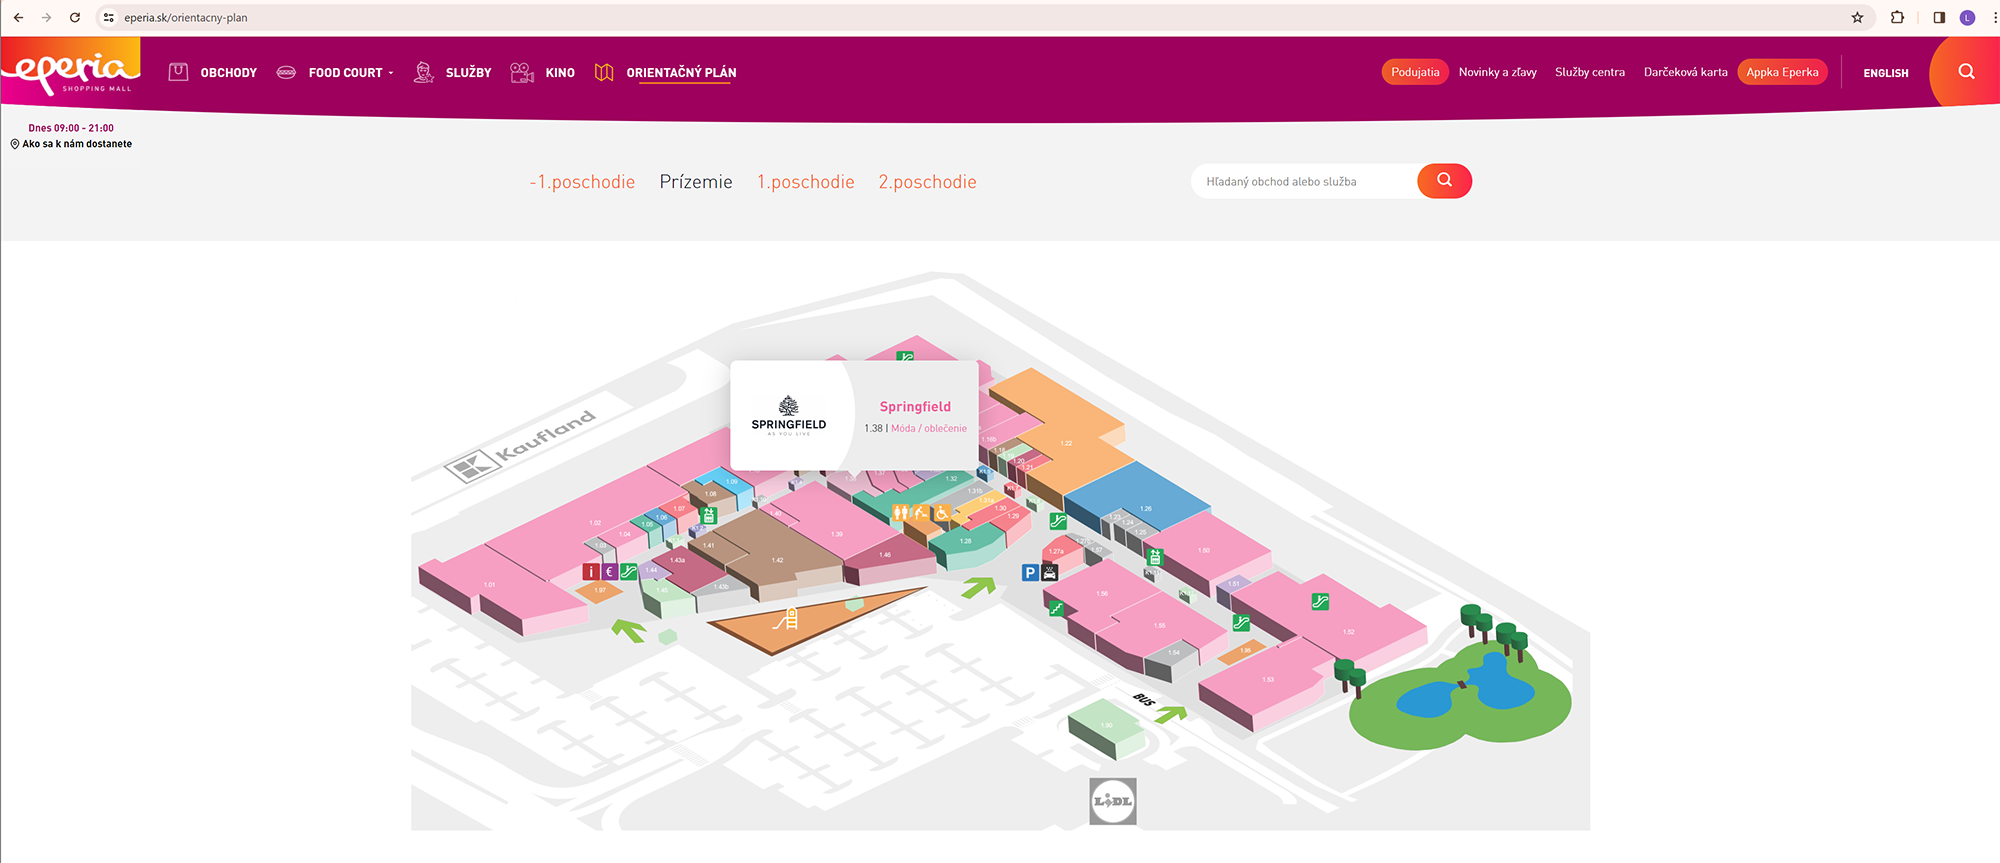2000x863 pixels.
Task: Click the Springfield name in the popup
Action: point(915,407)
